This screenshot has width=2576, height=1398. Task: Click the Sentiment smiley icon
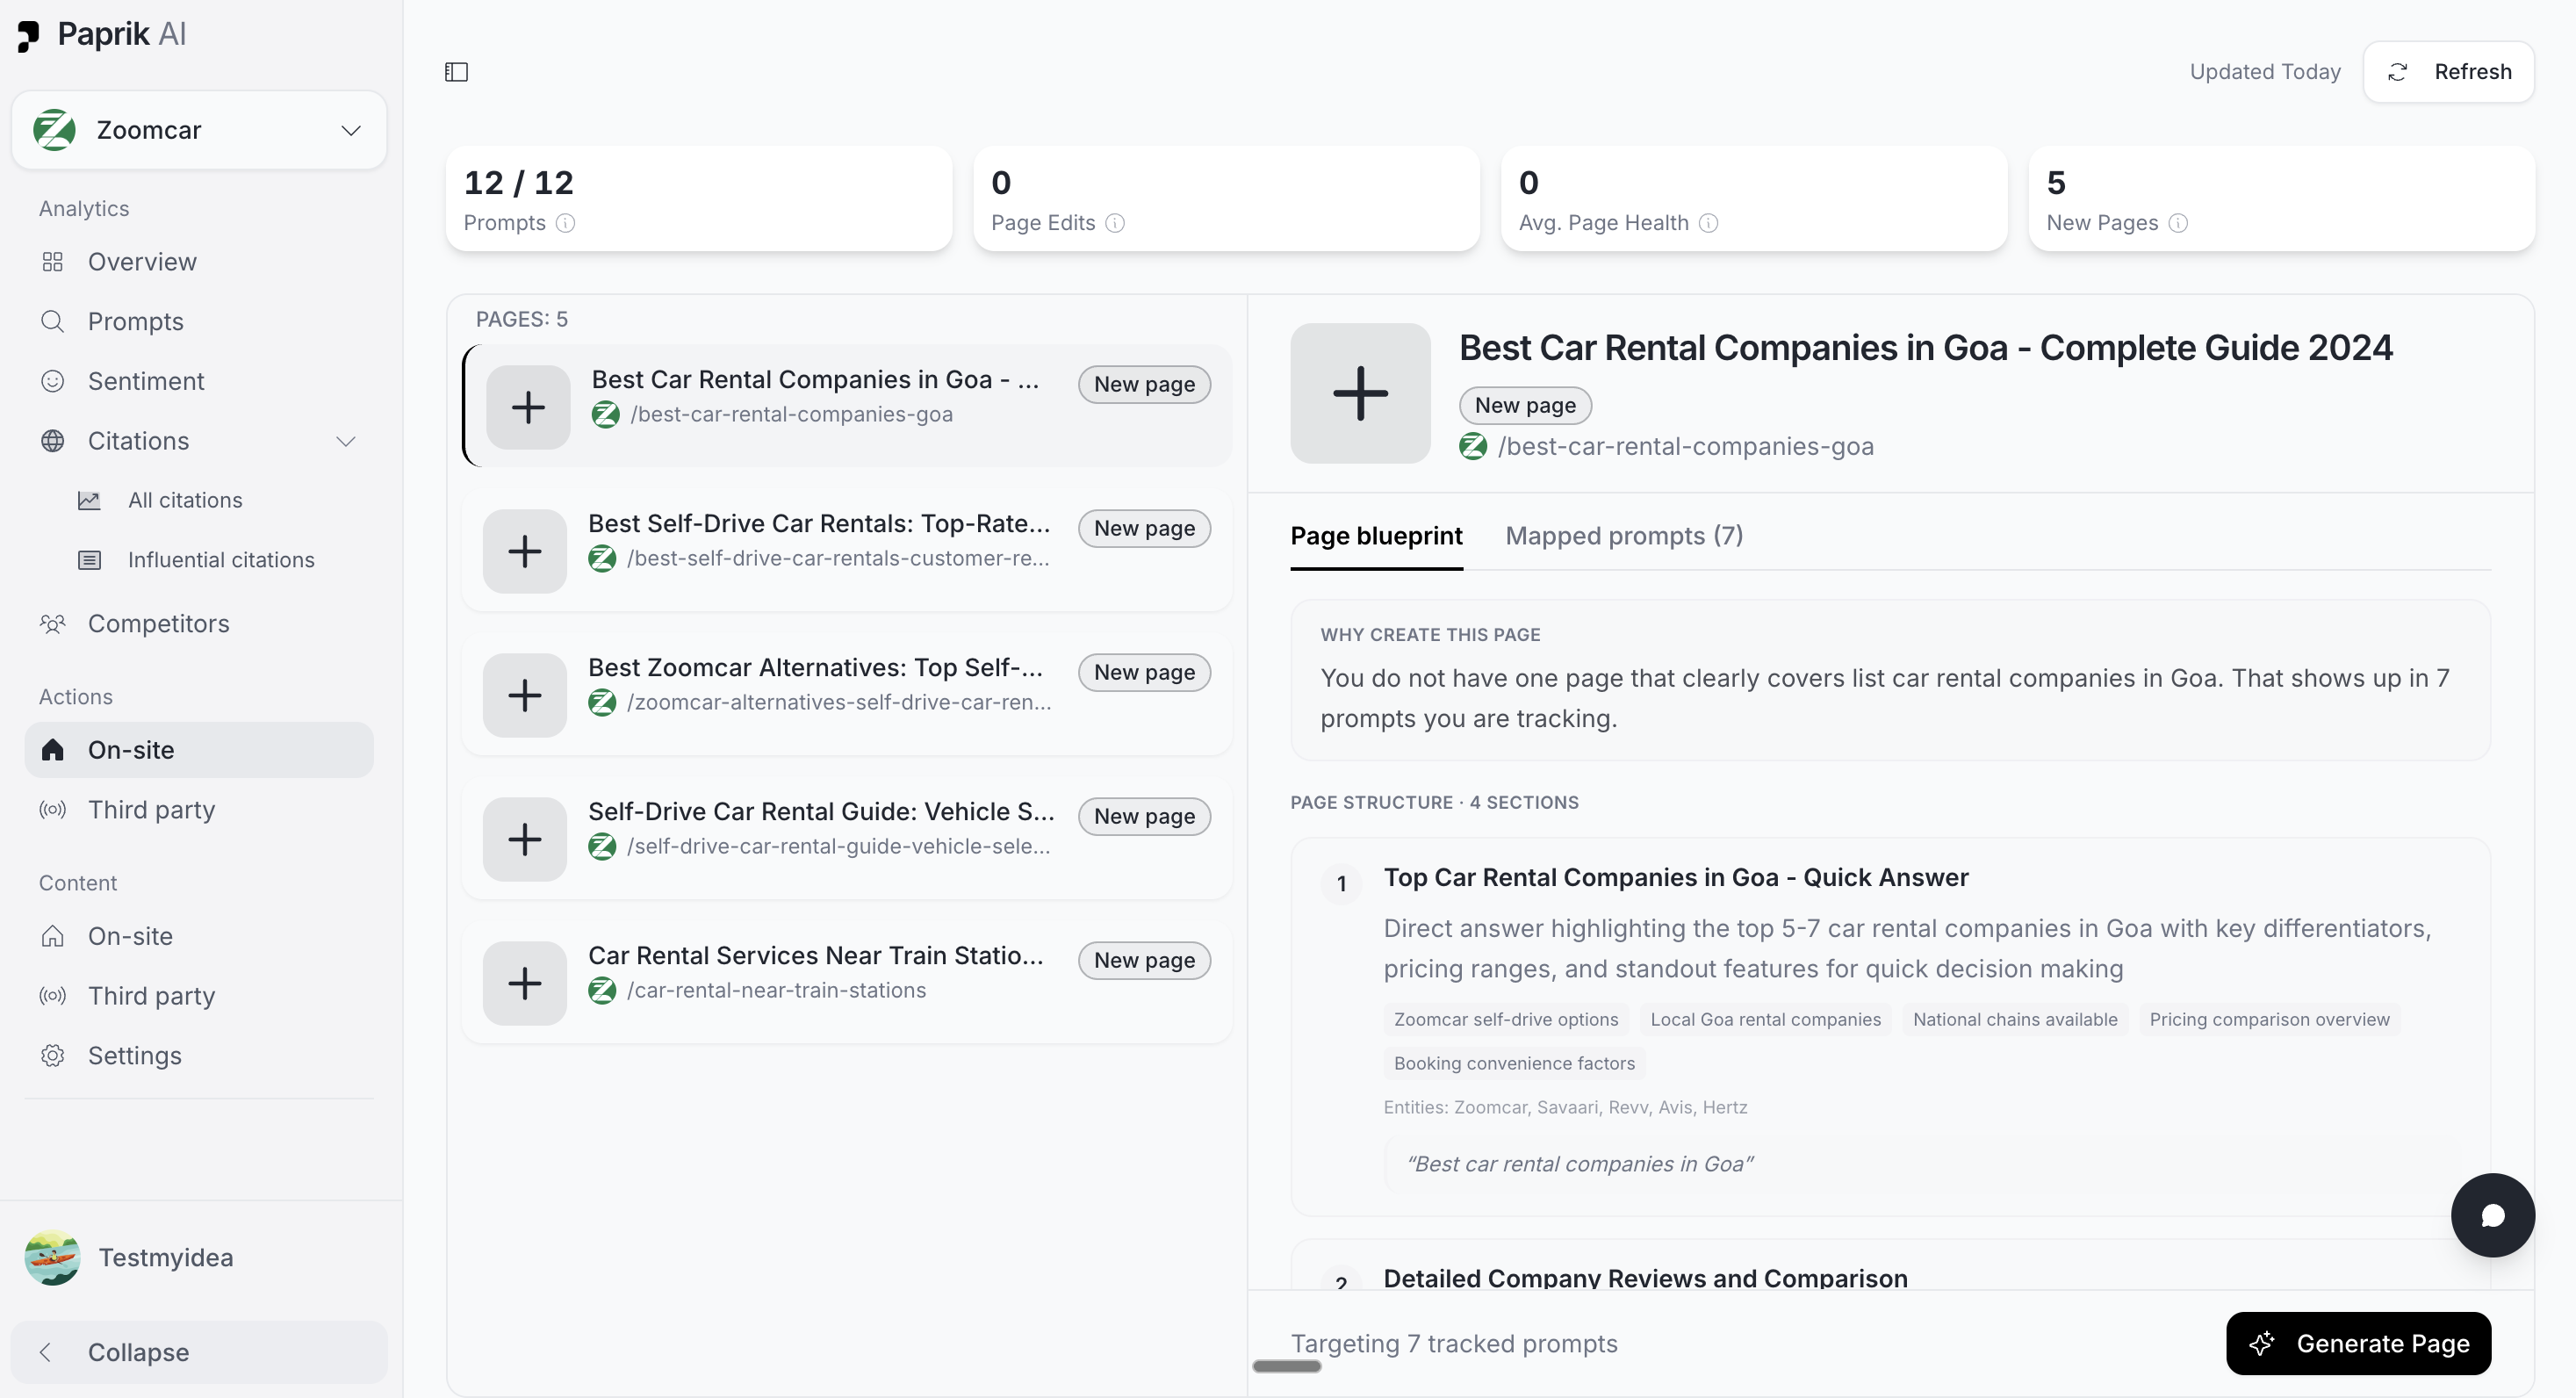pyautogui.click(x=53, y=382)
